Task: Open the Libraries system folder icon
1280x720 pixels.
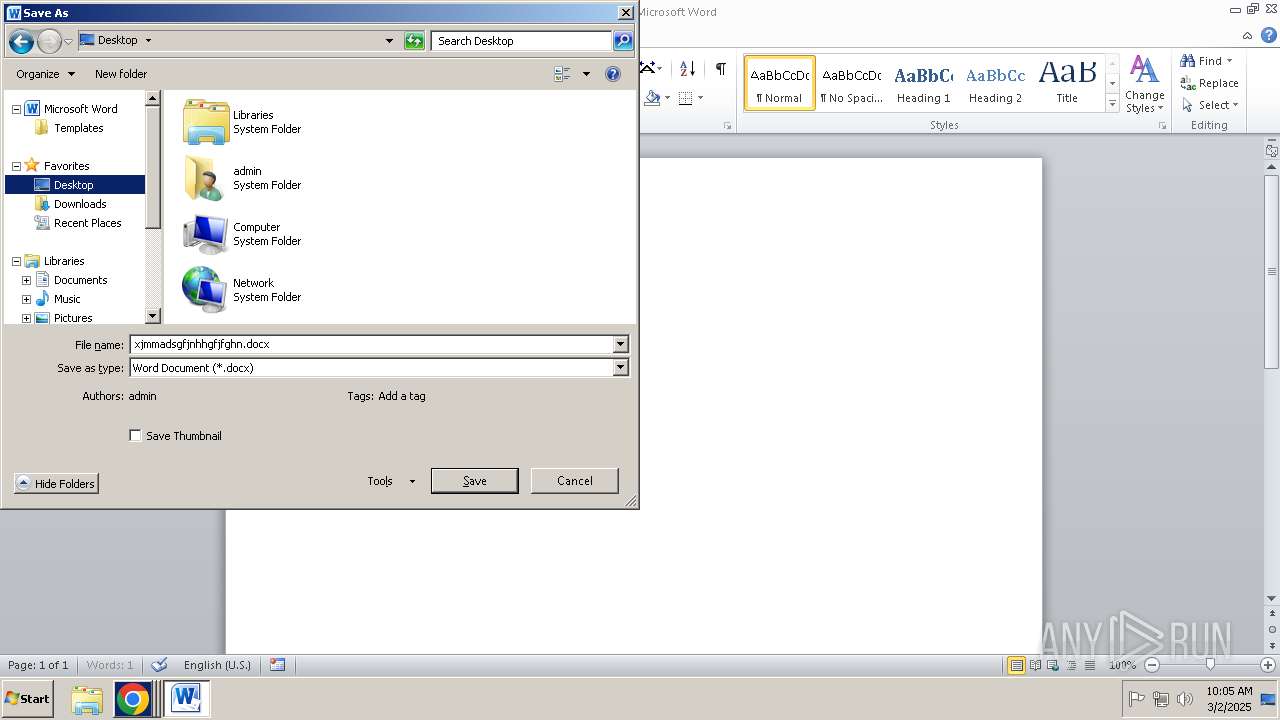Action: point(206,122)
